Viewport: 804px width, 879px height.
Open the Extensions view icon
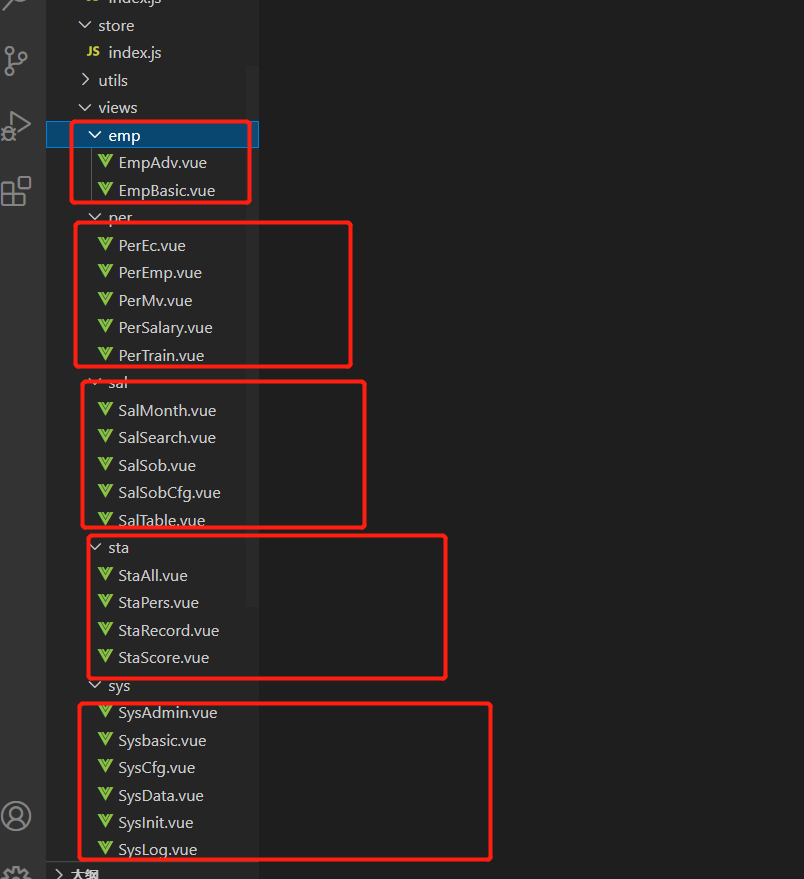pos(16,191)
